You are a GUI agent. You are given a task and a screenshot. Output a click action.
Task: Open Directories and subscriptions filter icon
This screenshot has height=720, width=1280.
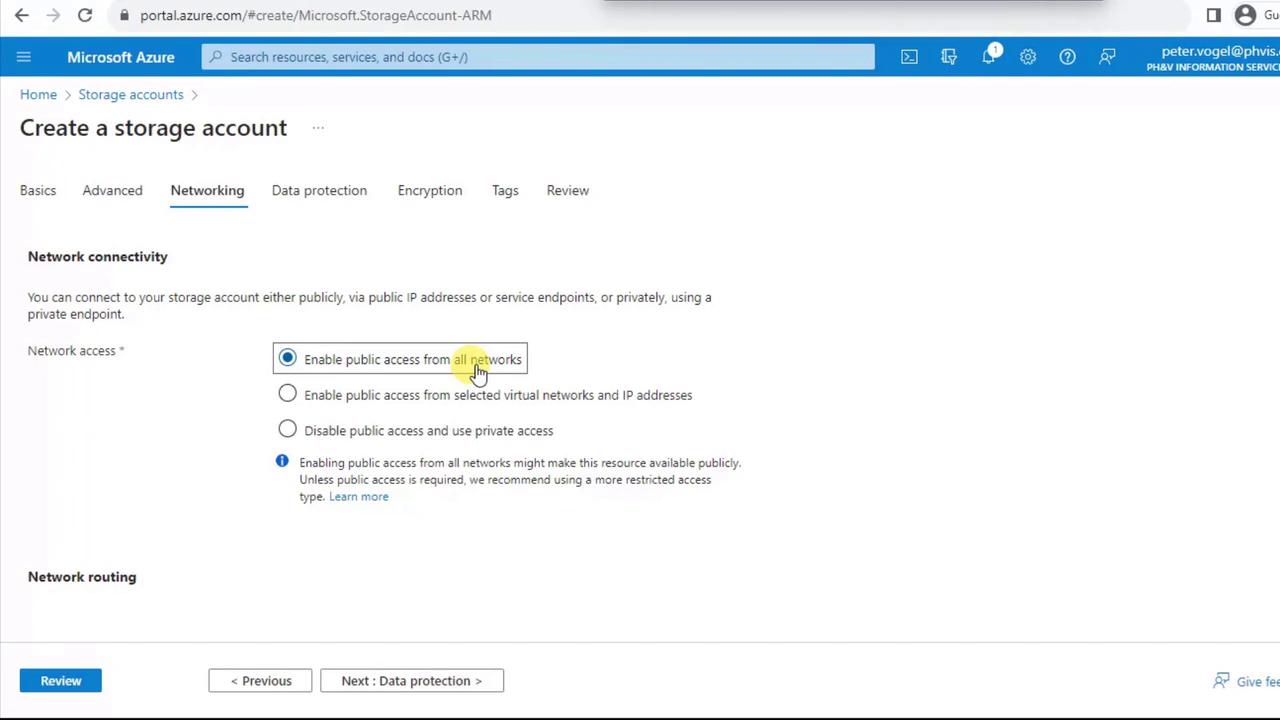[x=949, y=57]
